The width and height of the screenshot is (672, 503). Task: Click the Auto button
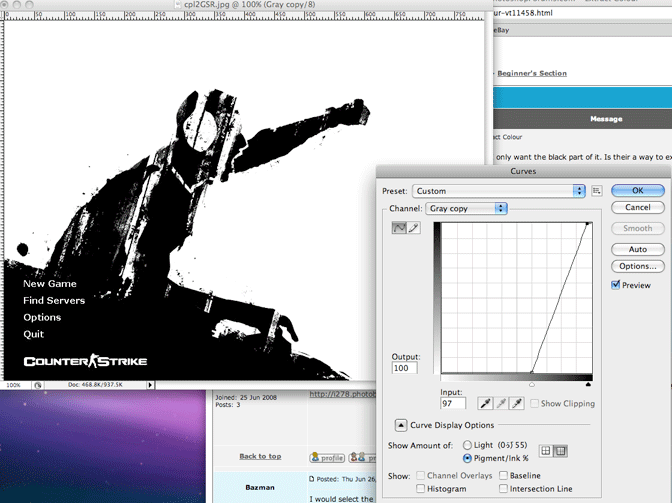[x=638, y=249]
